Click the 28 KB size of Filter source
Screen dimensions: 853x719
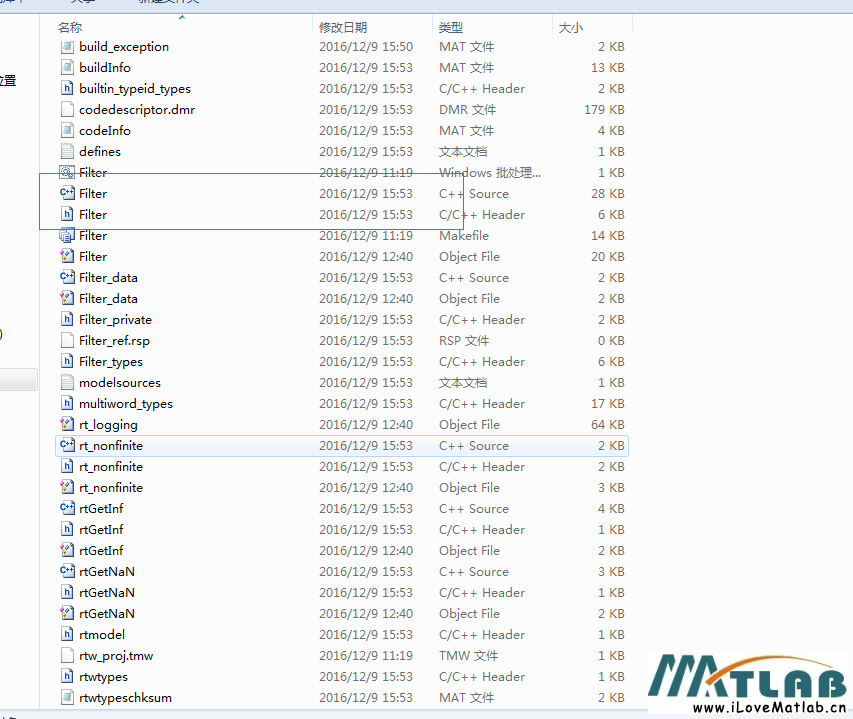pyautogui.click(x=608, y=194)
